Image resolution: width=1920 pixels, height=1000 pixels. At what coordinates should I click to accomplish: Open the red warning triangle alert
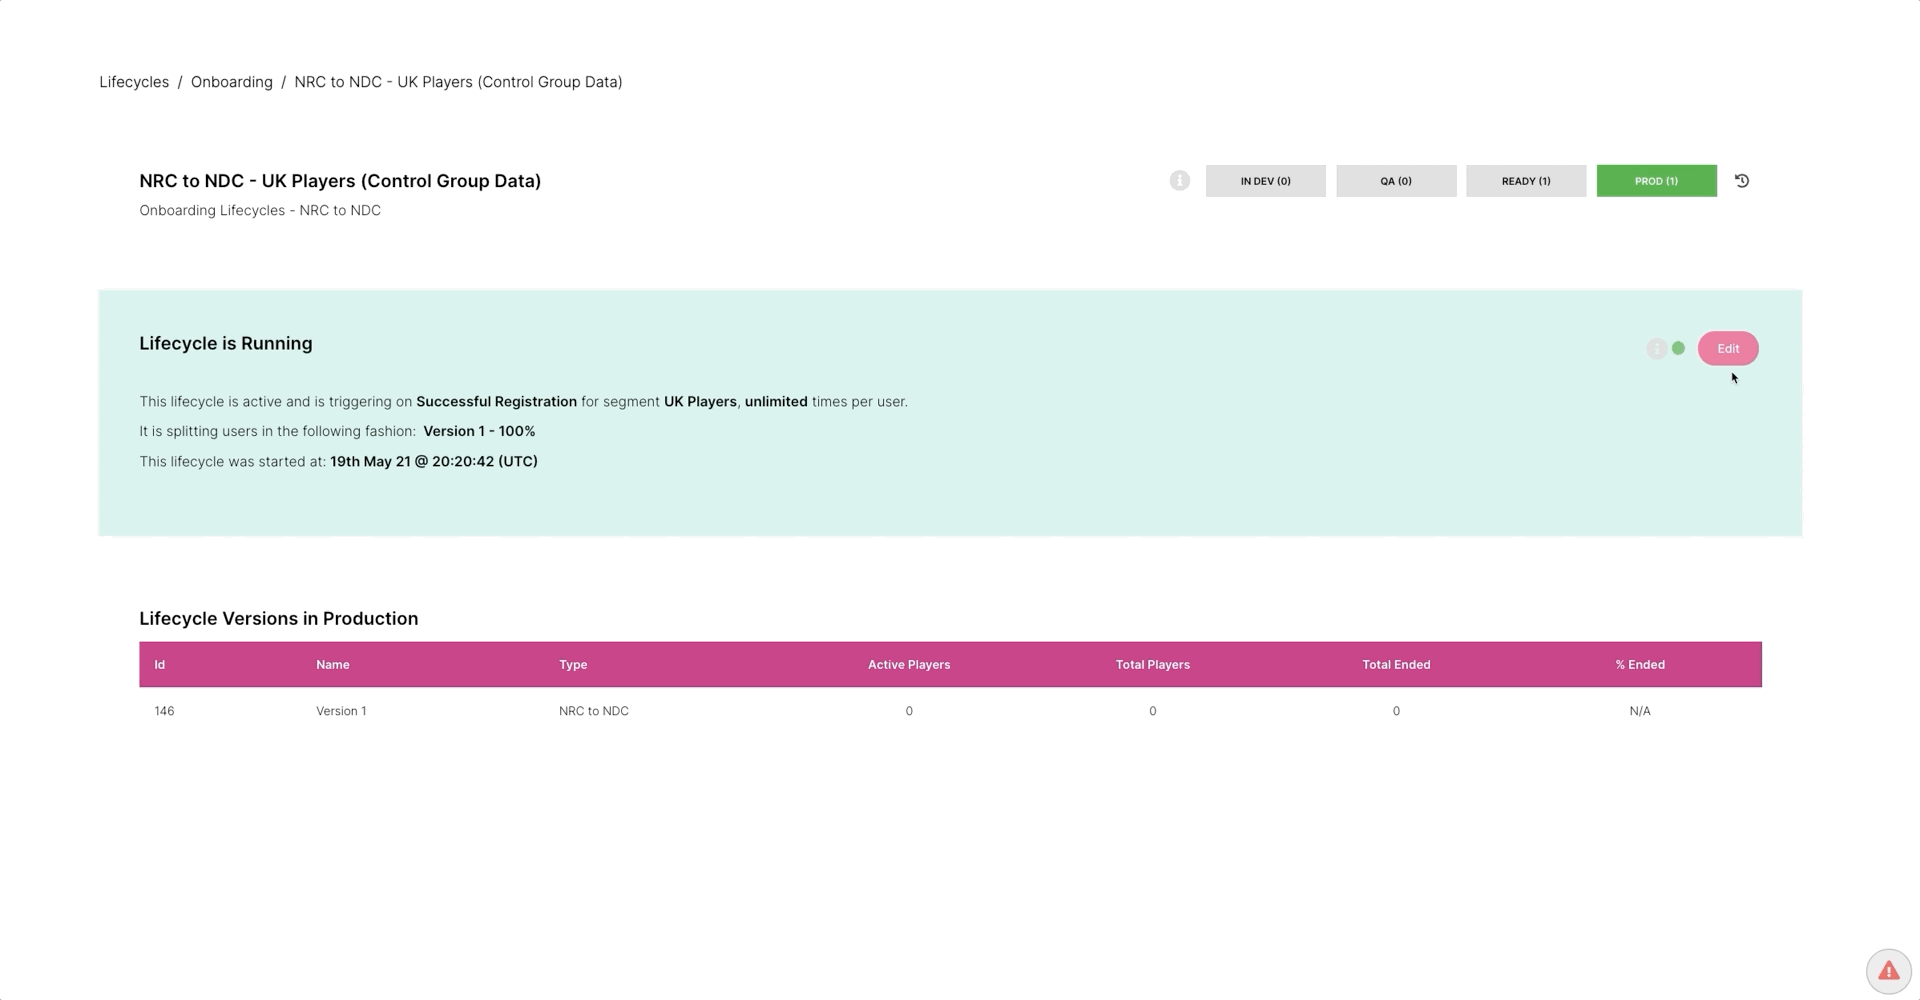click(1888, 971)
